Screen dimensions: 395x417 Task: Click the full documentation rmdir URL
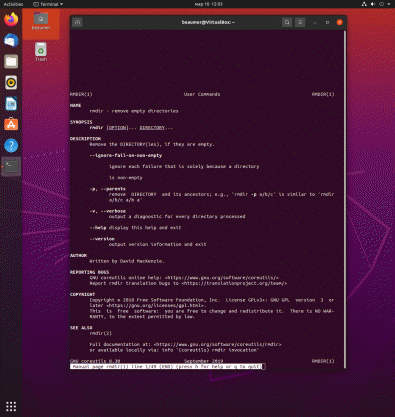pyautogui.click(x=217, y=344)
